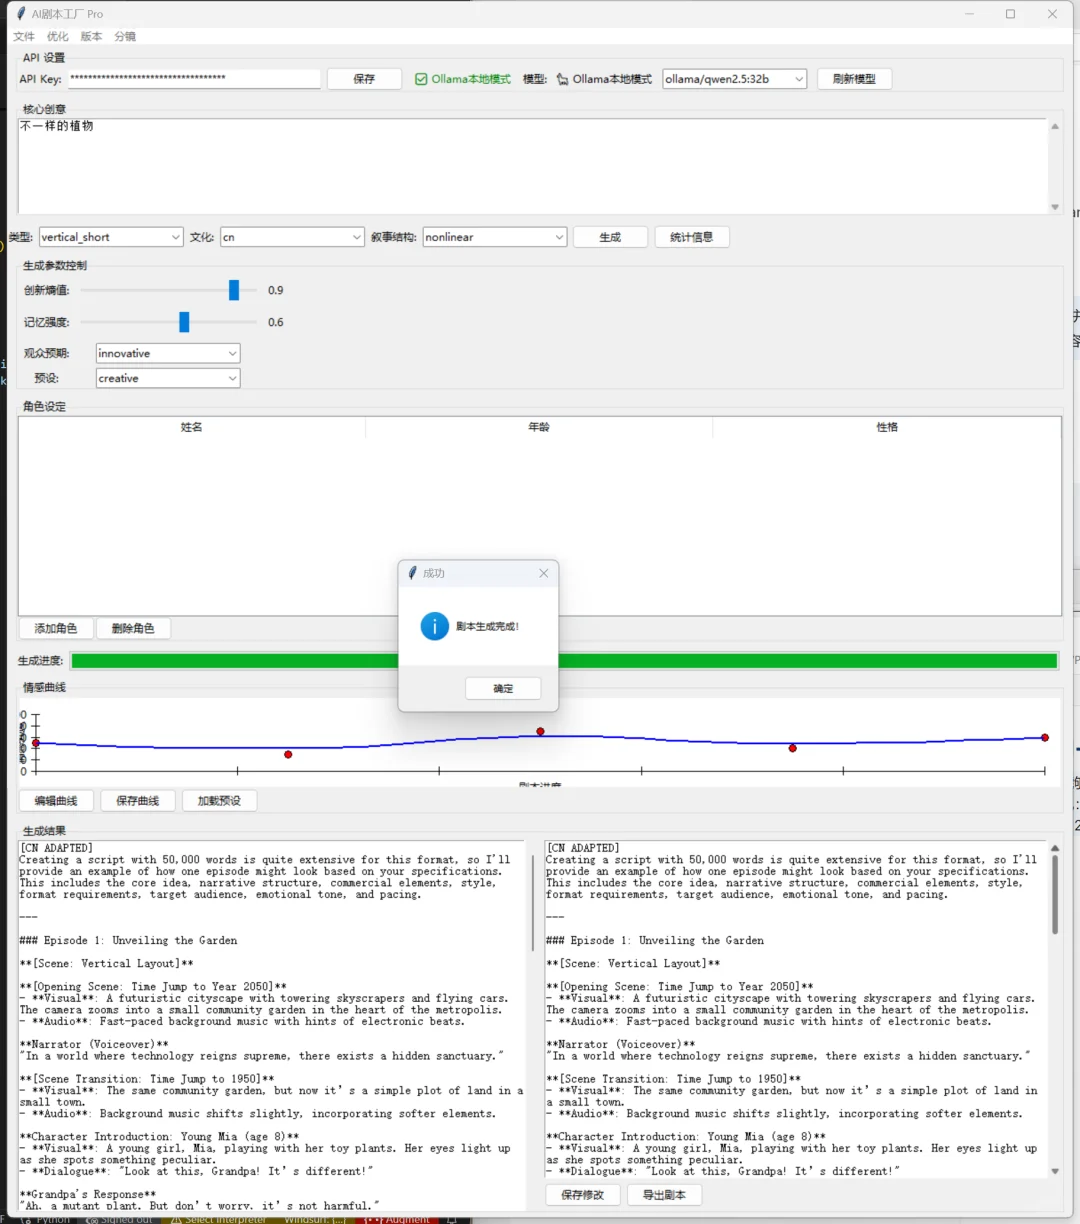Image resolution: width=1080 pixels, height=1224 pixels.
Task: Click the 记忆强度 slider handle
Action: [184, 322]
